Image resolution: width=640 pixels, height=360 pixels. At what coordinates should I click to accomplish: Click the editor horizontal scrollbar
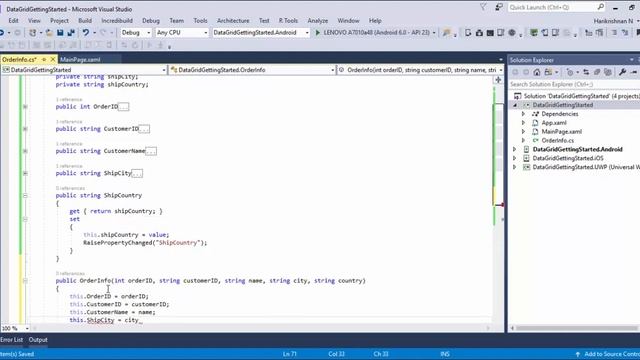[261, 328]
